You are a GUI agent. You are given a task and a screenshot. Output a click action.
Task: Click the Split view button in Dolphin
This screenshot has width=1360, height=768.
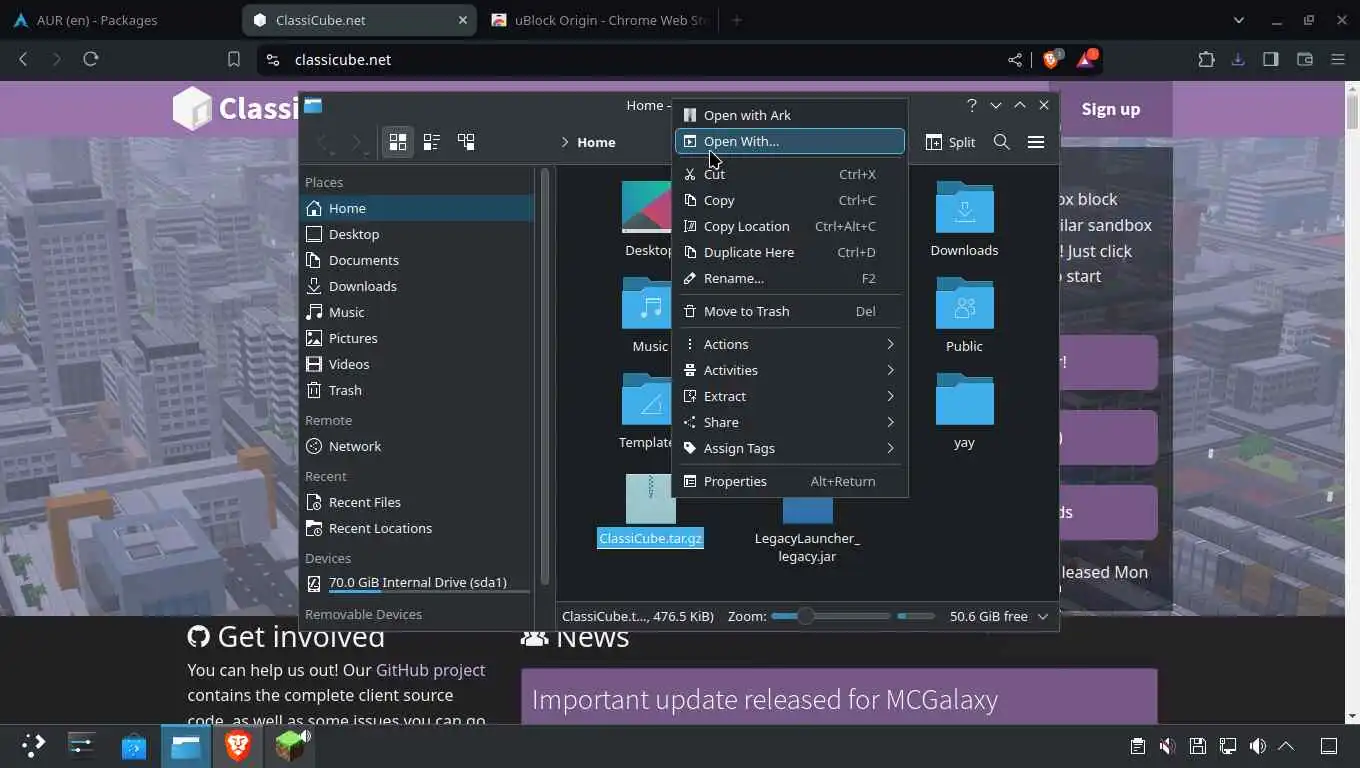[951, 142]
